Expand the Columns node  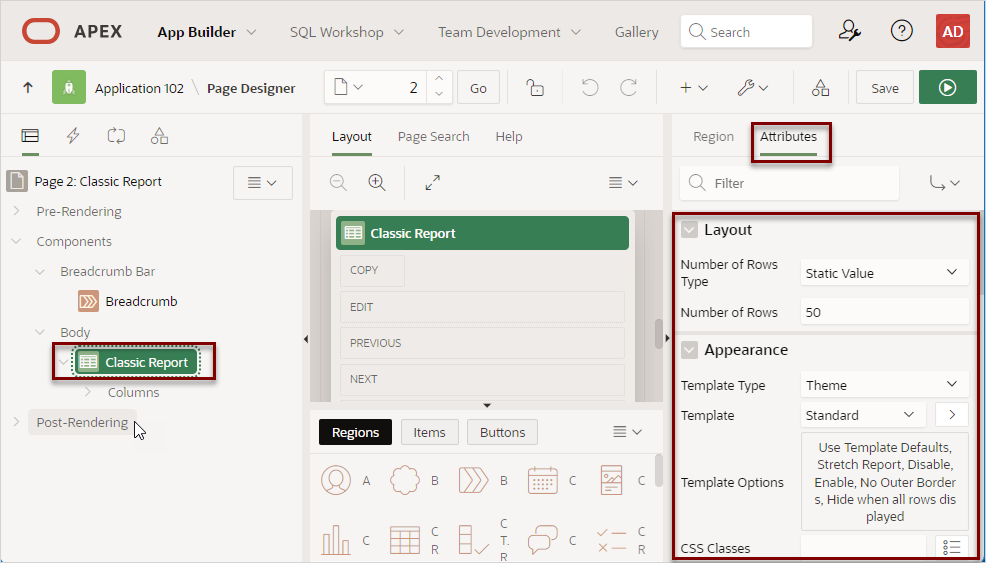click(x=87, y=392)
